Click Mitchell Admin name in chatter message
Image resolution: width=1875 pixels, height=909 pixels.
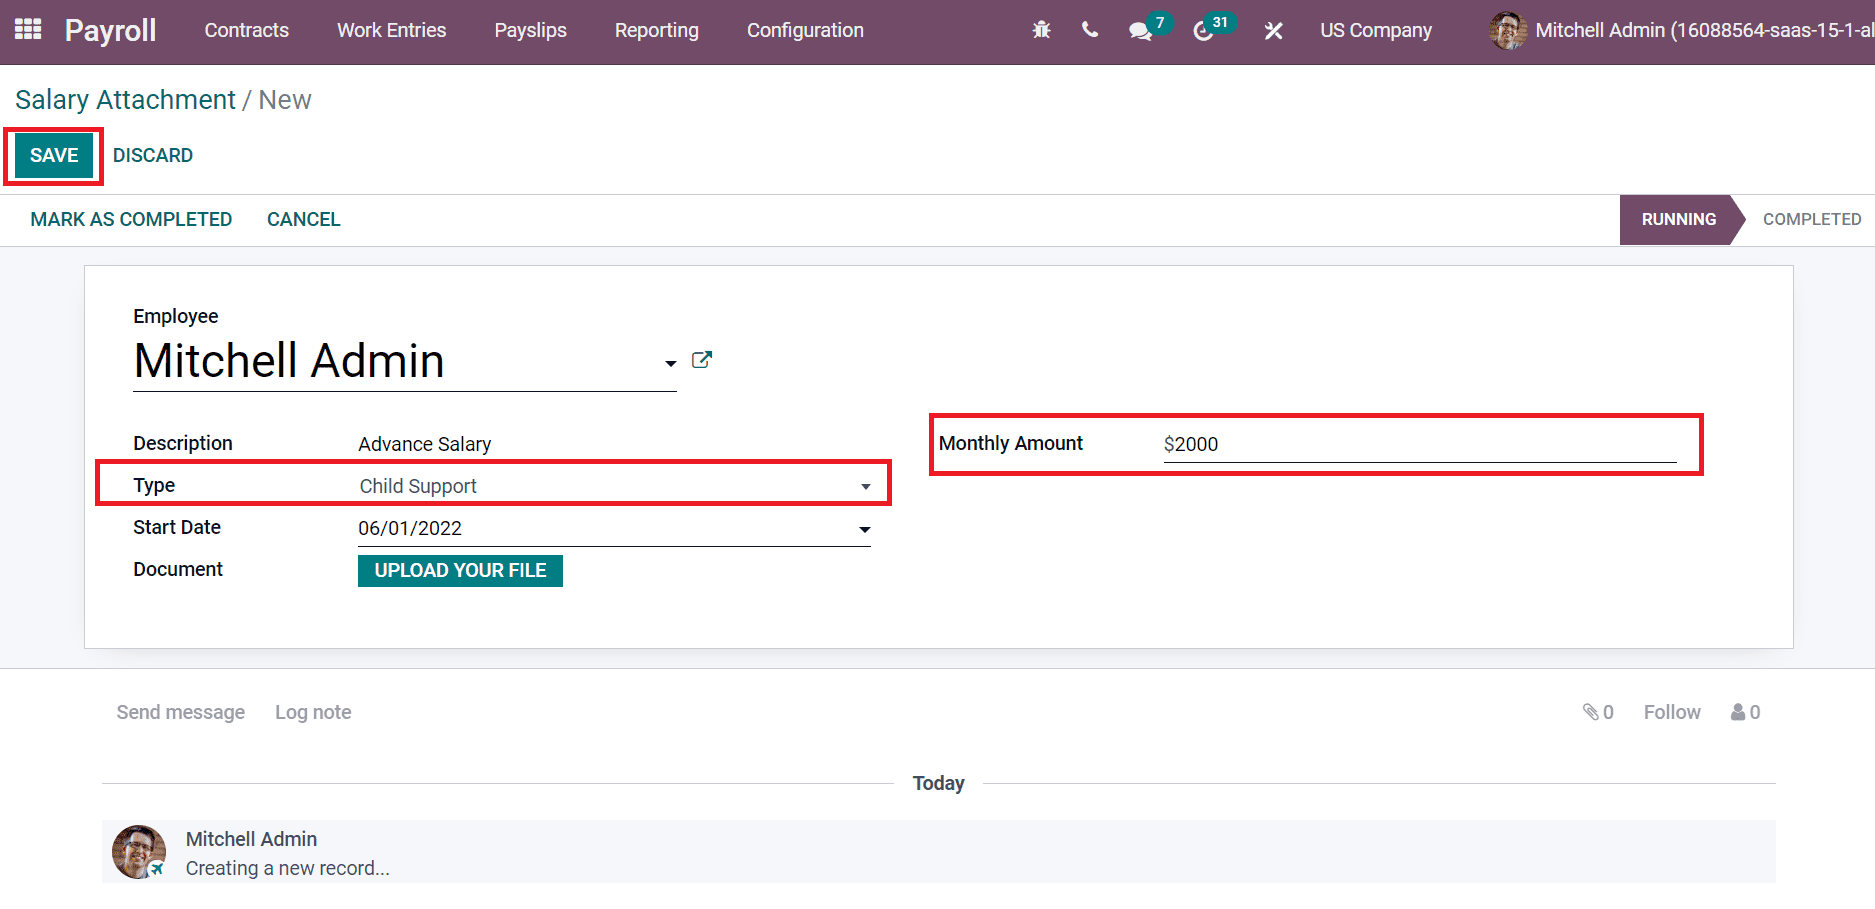(x=251, y=839)
